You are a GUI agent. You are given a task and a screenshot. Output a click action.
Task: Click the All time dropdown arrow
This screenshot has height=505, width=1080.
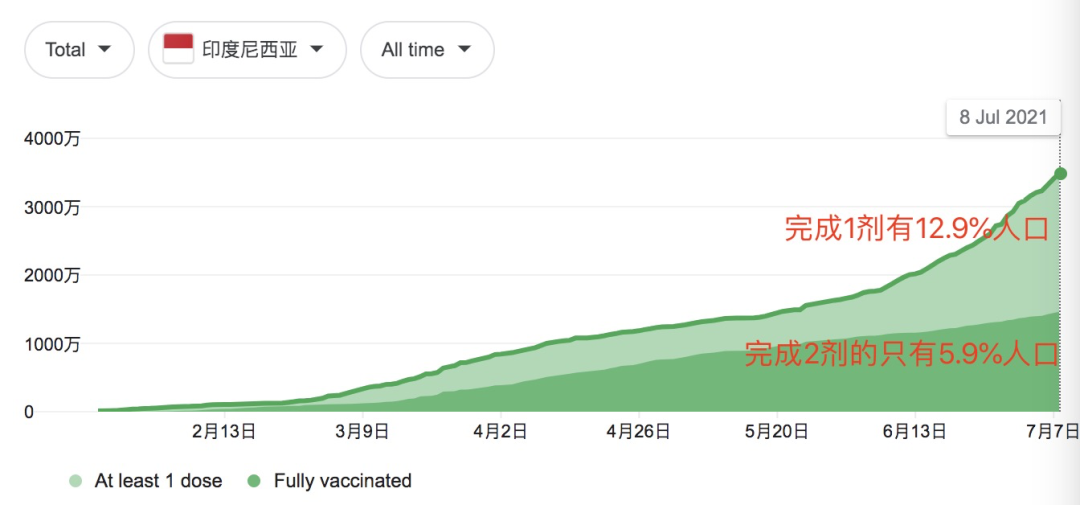[x=464, y=49]
